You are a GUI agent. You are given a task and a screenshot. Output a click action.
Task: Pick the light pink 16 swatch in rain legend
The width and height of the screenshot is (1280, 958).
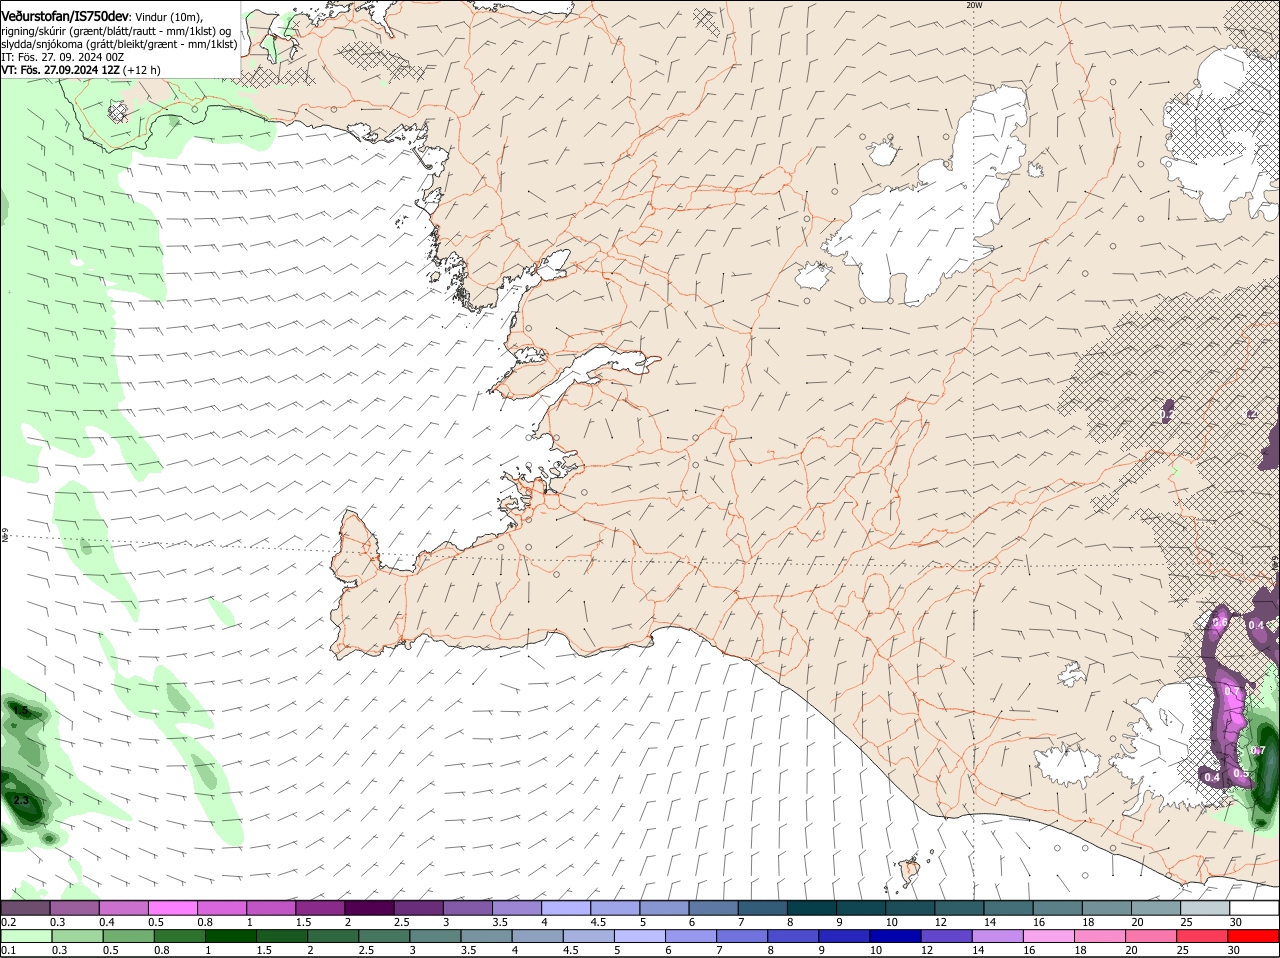[1051, 936]
